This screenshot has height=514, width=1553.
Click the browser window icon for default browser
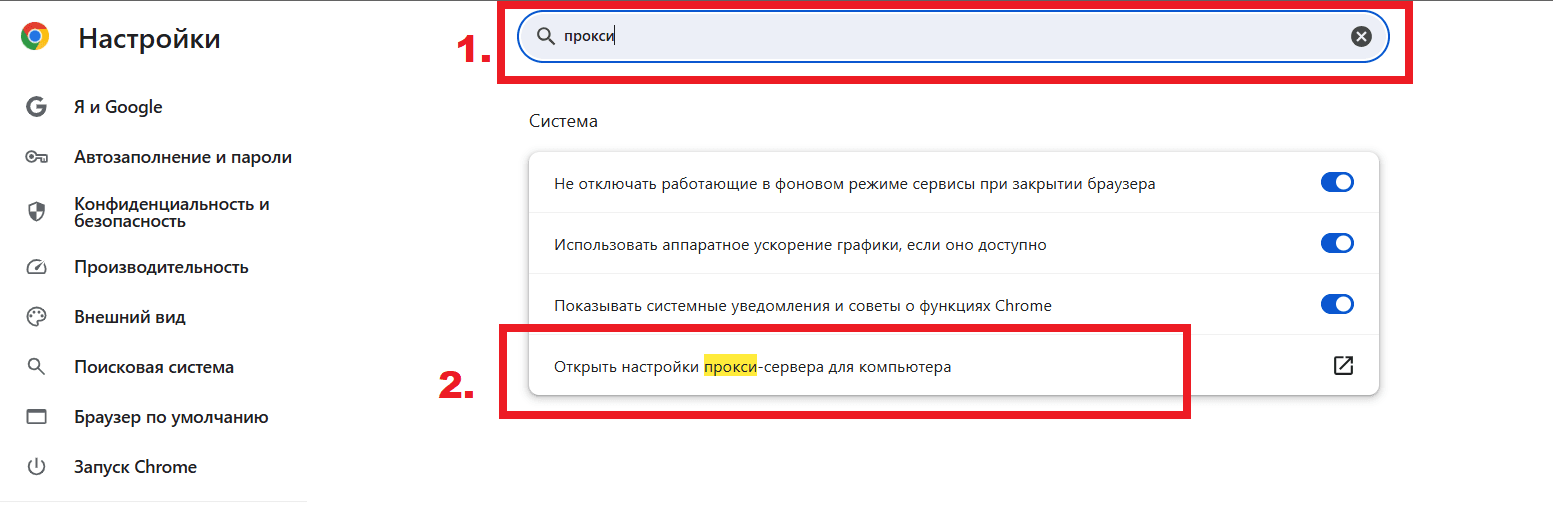coord(37,417)
